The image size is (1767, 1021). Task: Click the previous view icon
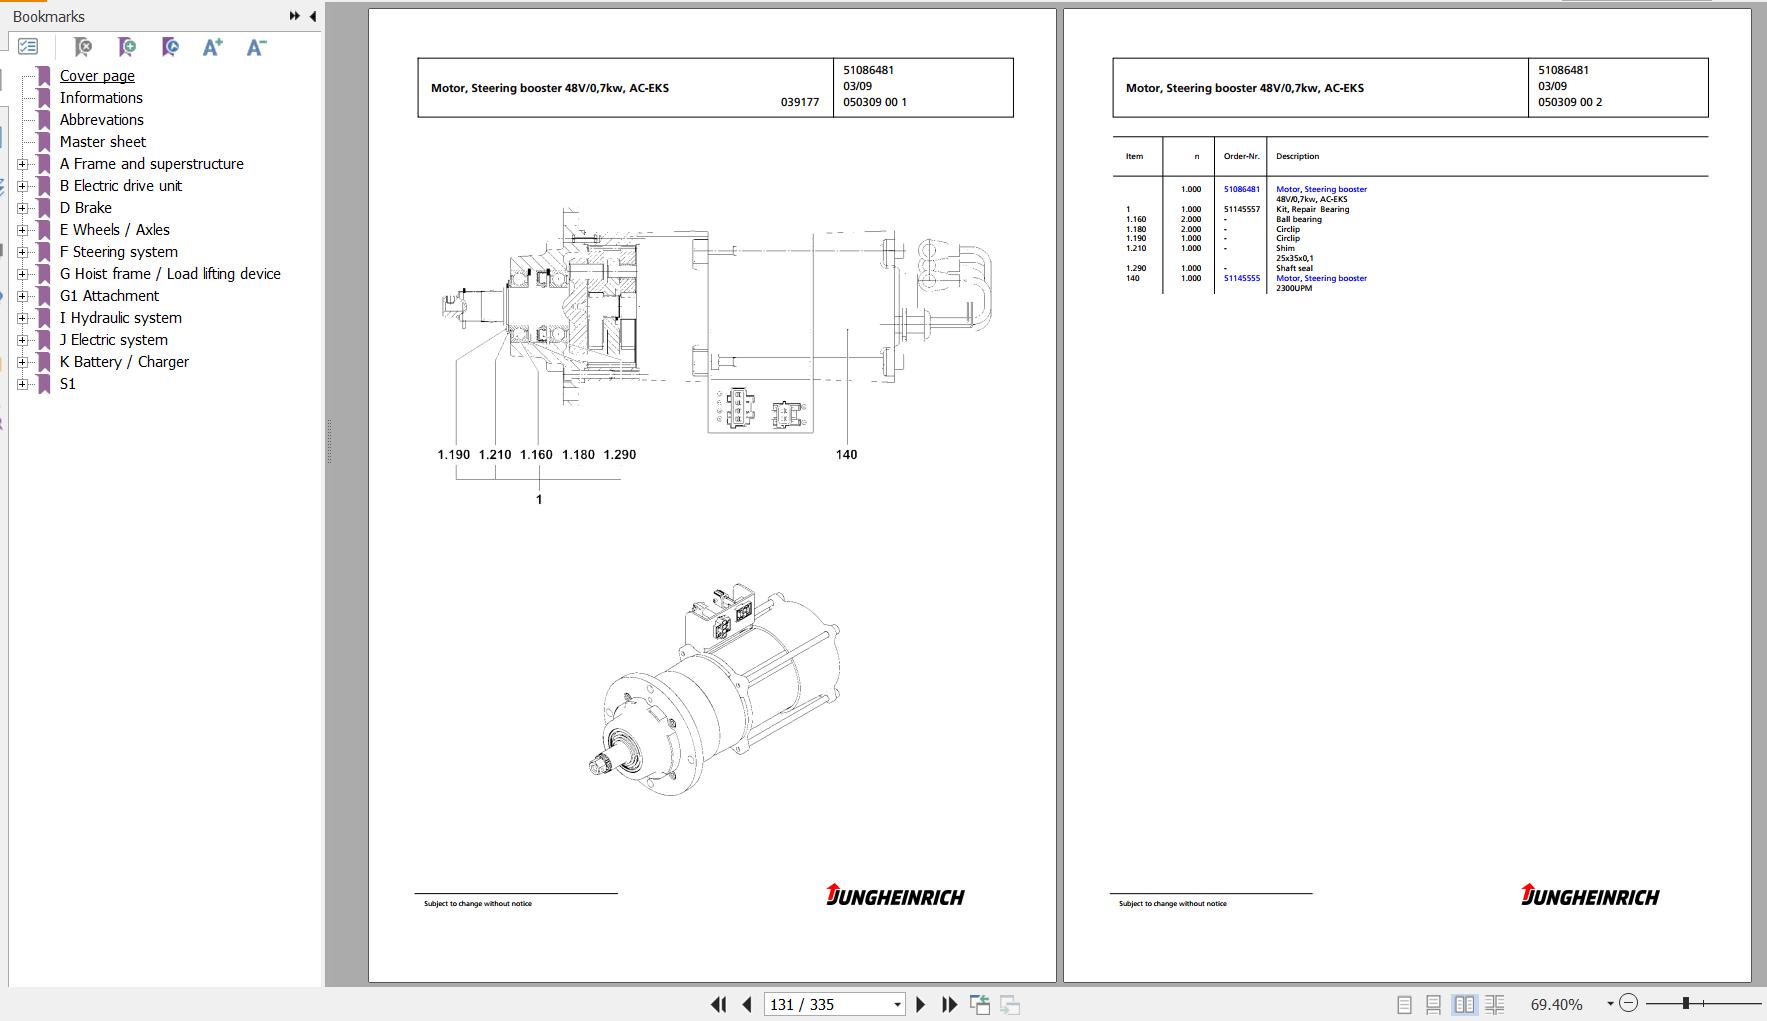coord(980,1004)
